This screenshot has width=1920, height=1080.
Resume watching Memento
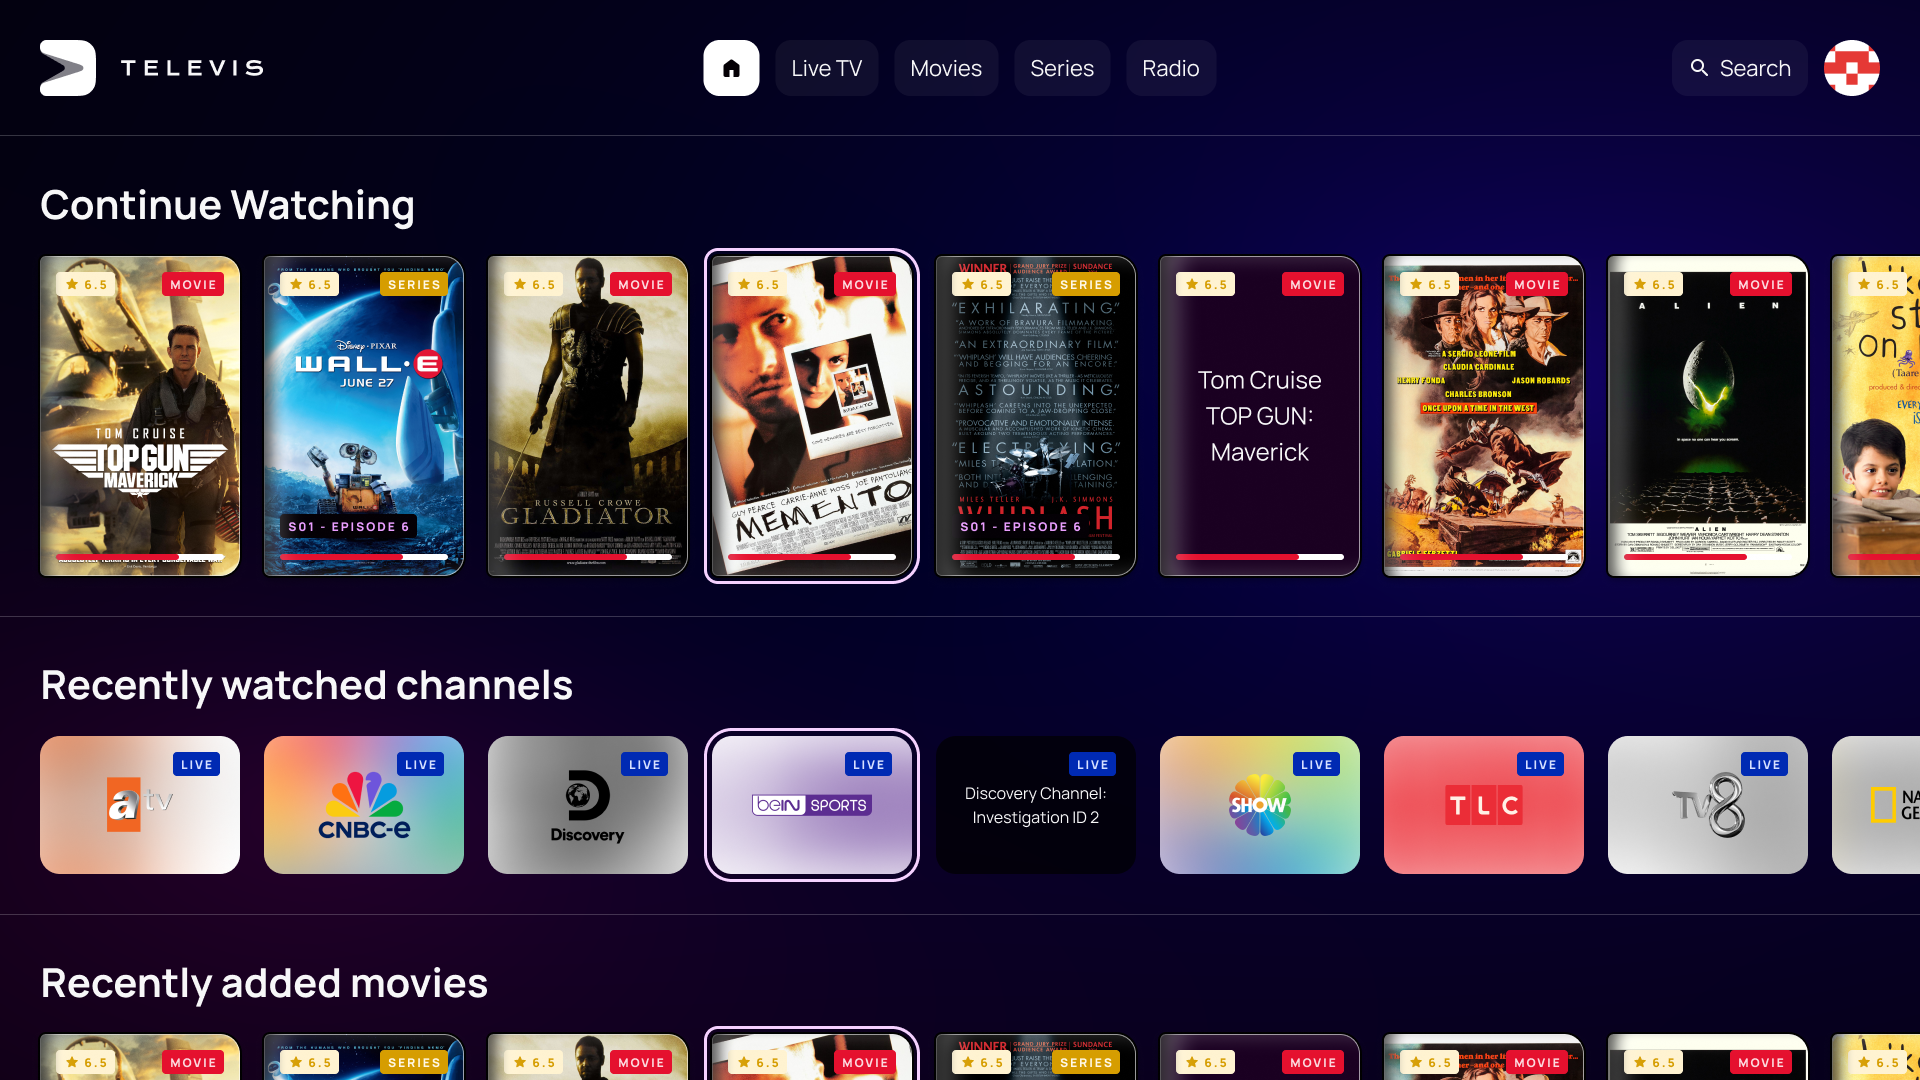tap(811, 415)
